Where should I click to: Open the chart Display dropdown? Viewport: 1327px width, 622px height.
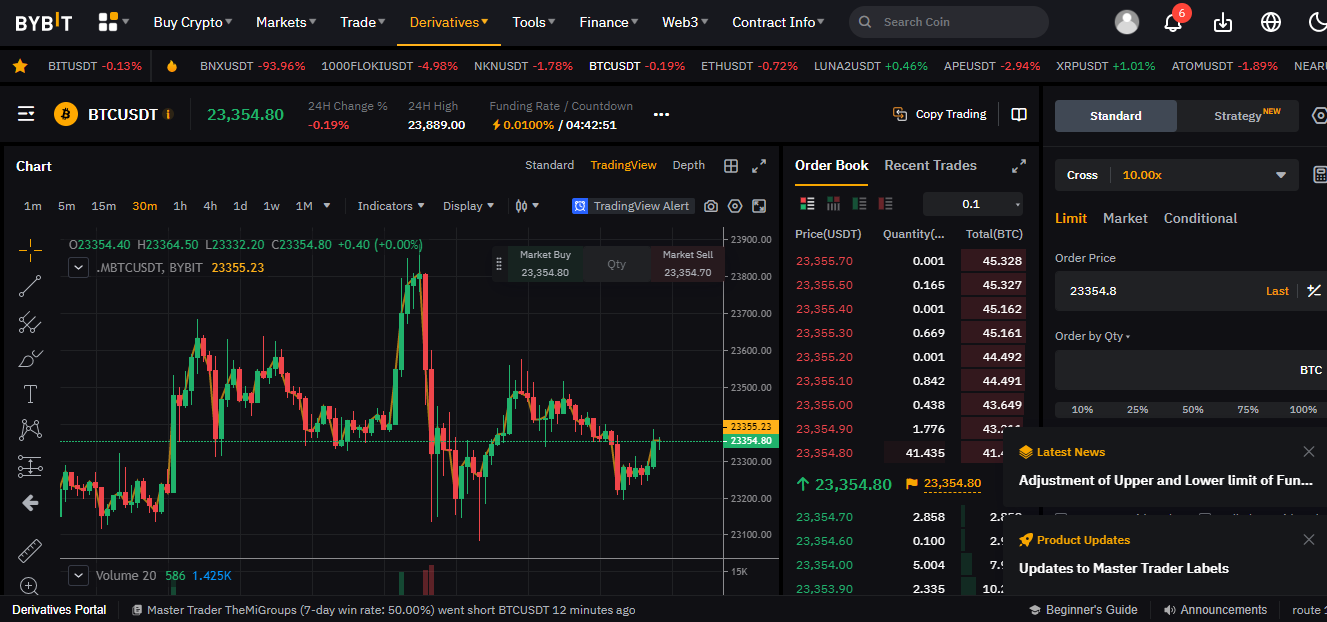coord(469,206)
